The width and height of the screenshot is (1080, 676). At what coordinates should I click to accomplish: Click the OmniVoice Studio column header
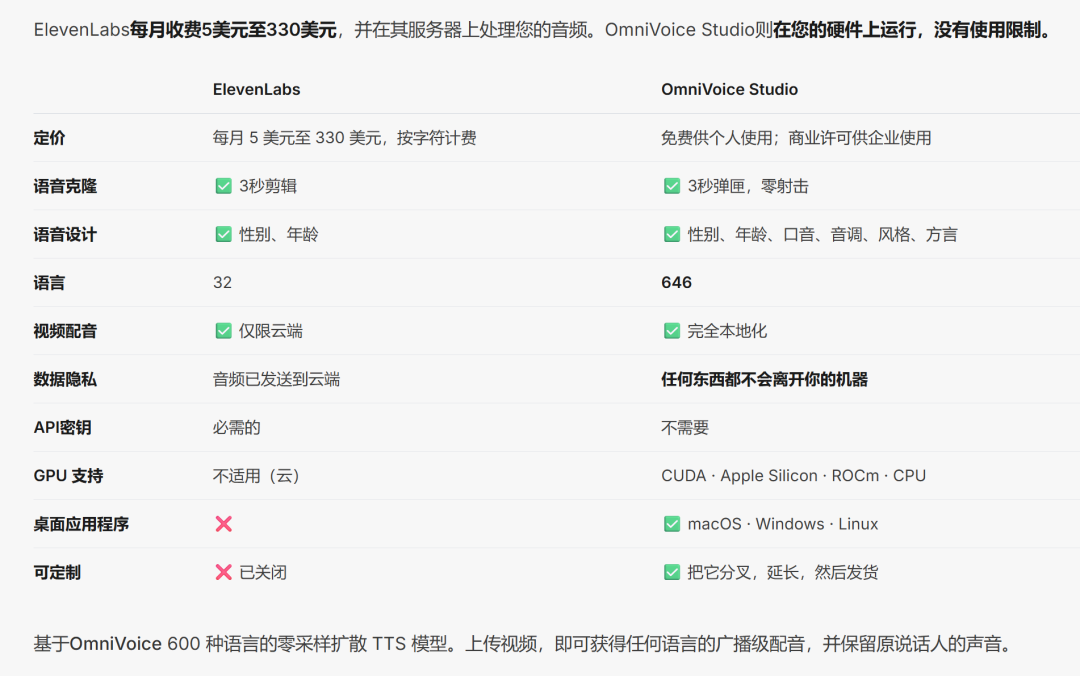[x=729, y=90]
